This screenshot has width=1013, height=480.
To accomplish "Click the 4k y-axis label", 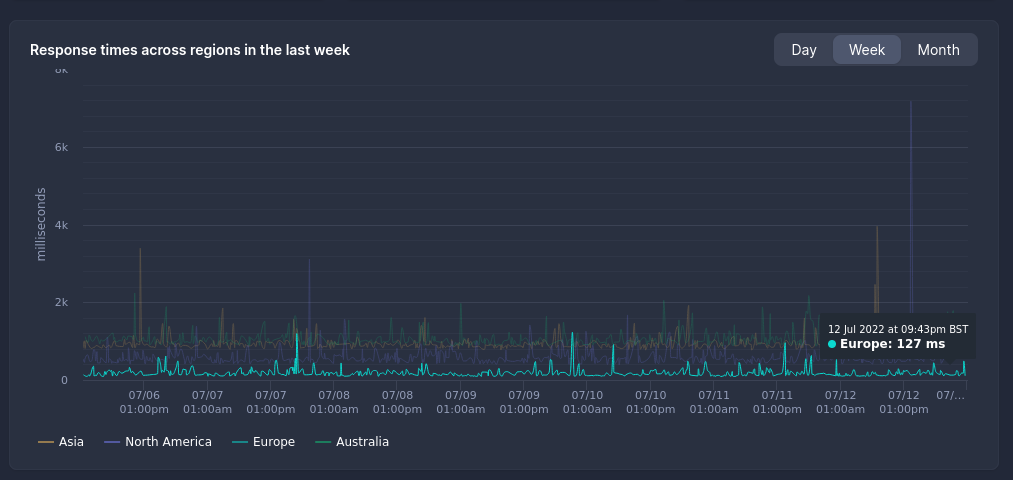I will coord(61,225).
